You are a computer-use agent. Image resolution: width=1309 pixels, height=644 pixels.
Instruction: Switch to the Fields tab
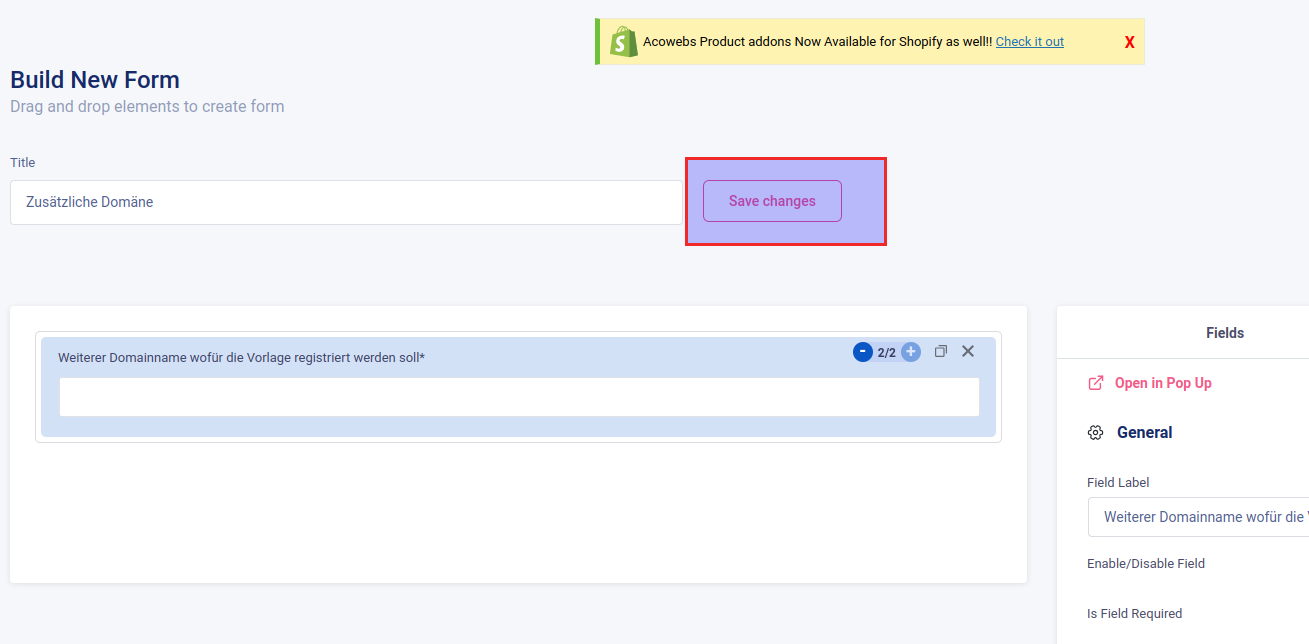coord(1224,333)
